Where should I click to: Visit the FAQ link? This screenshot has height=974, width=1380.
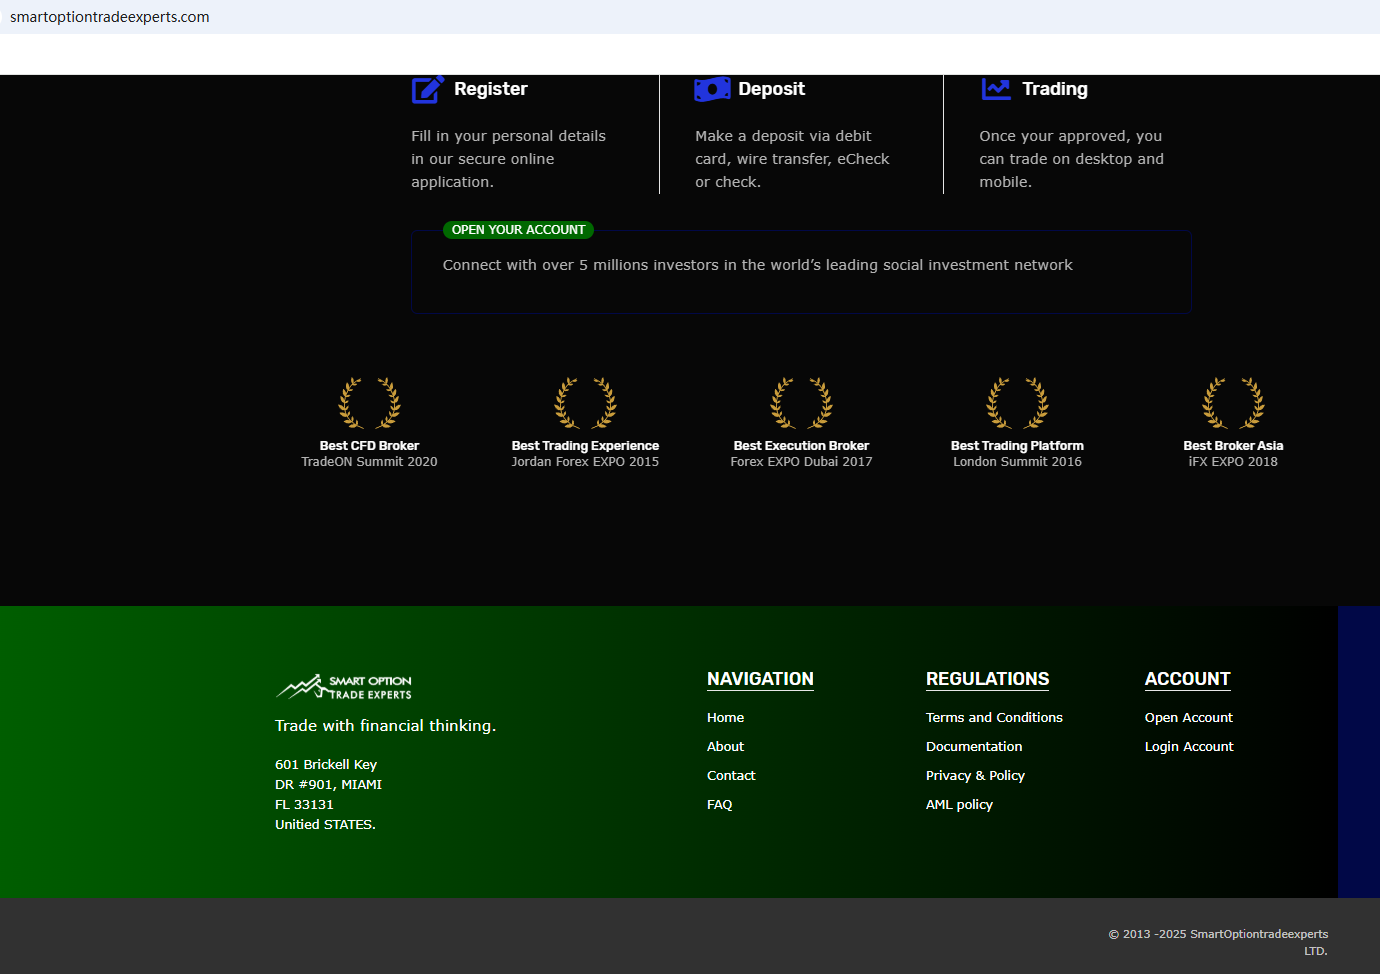tap(719, 805)
